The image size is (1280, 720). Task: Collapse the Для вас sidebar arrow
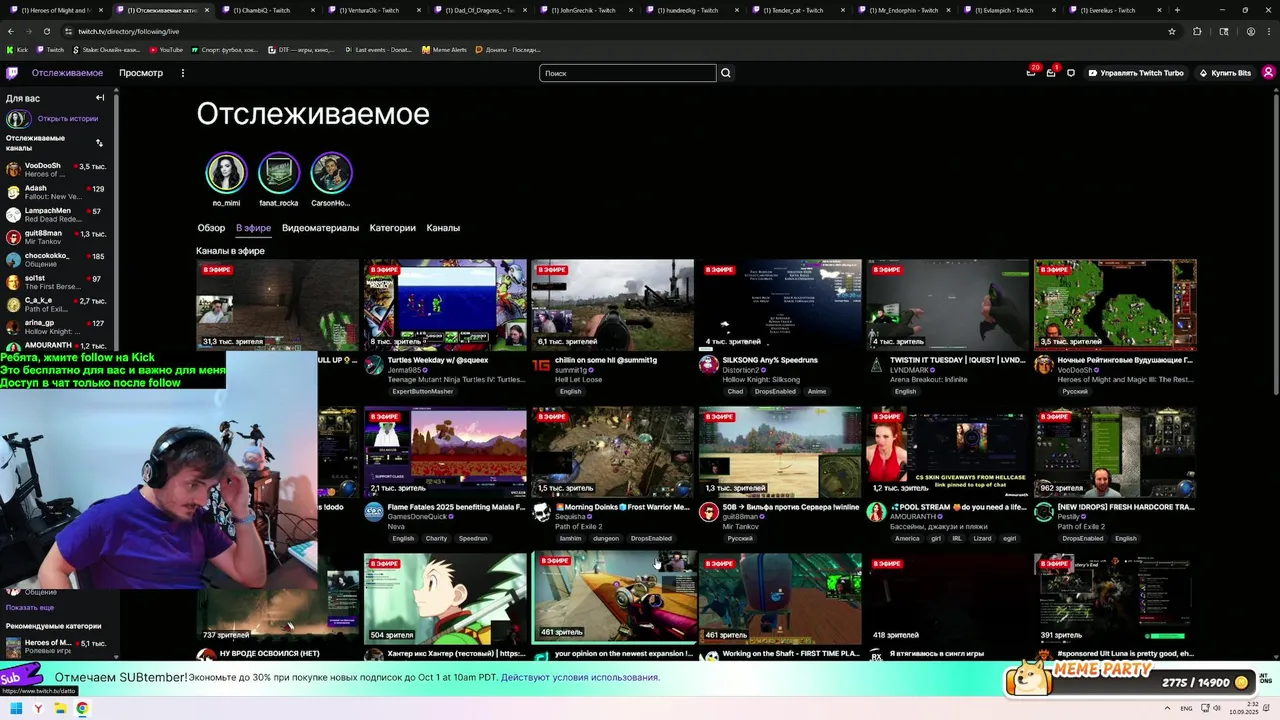[x=100, y=98]
